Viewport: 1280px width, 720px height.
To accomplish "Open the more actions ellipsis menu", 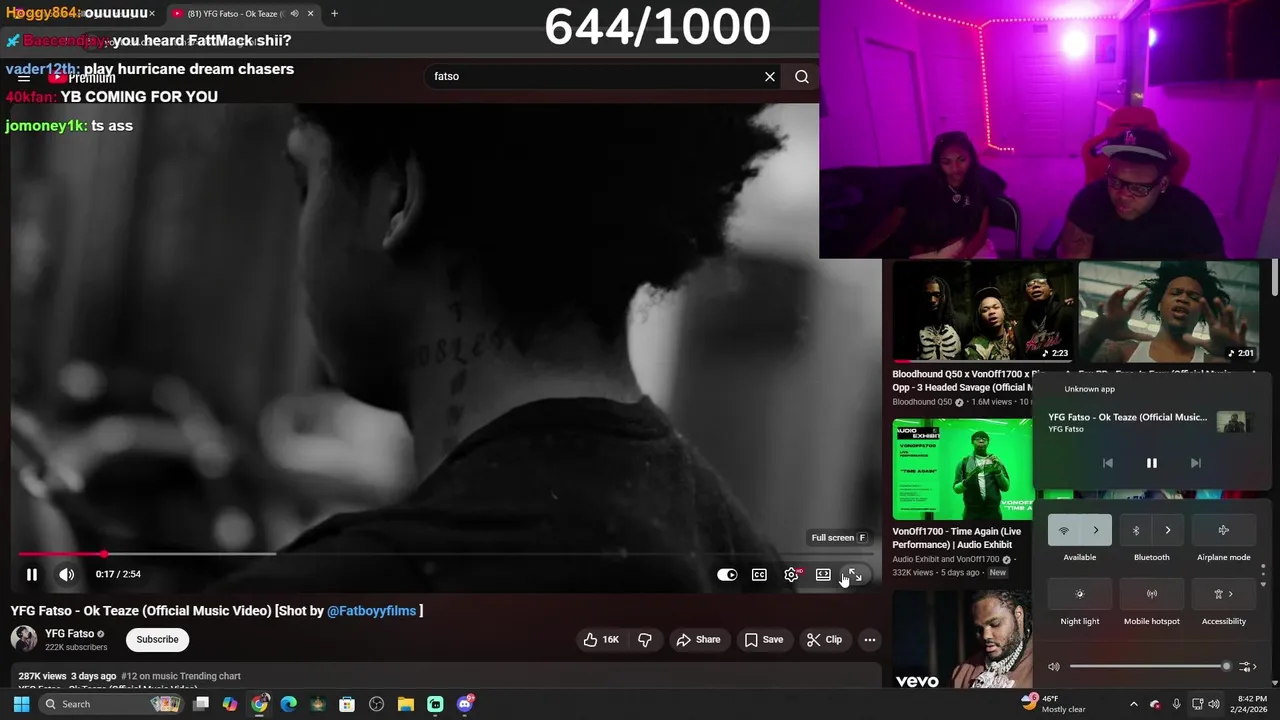I will (x=870, y=640).
